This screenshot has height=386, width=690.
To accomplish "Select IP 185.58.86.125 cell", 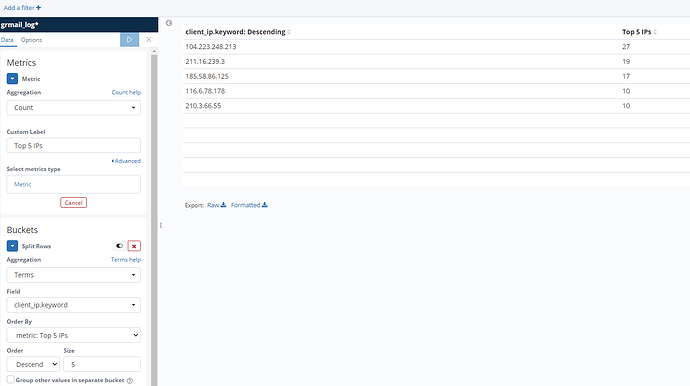I will point(207,76).
